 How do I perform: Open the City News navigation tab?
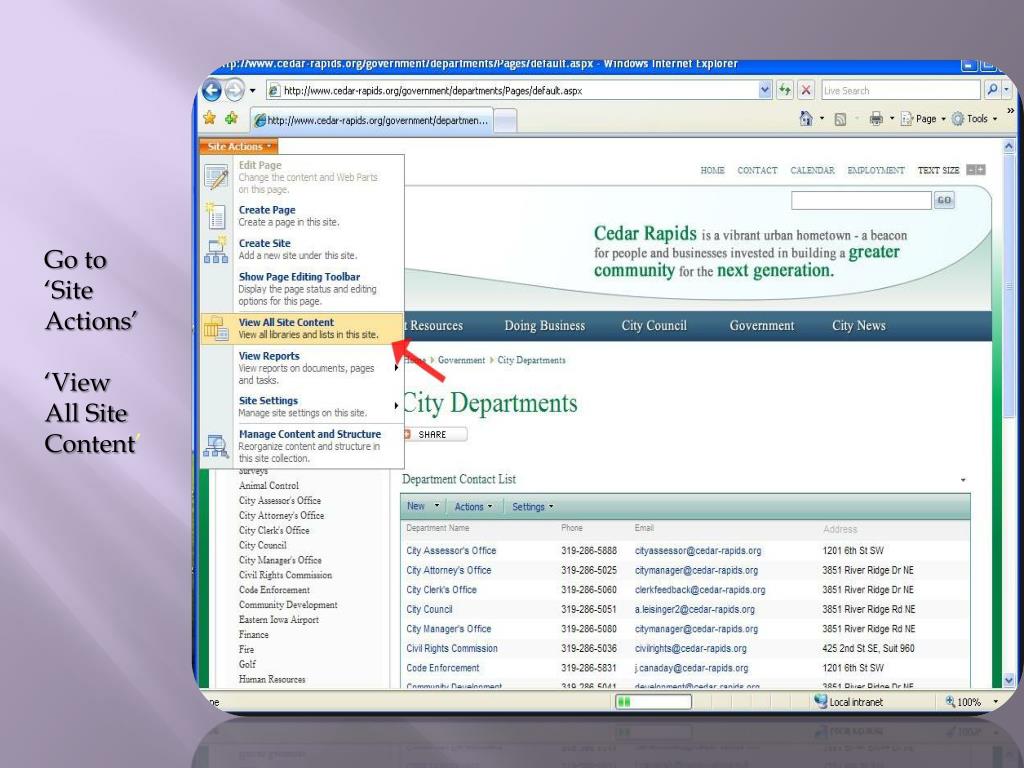(x=858, y=326)
